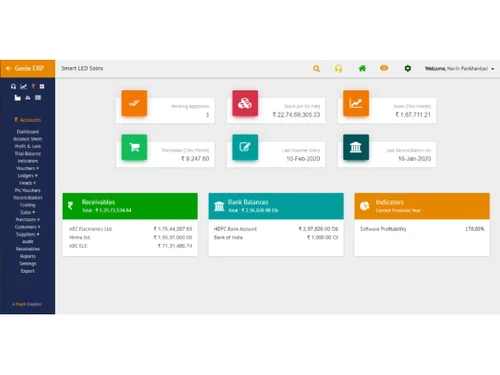500x375 pixels.
Task: Click the line chart icon in sidebar
Action: (23, 87)
